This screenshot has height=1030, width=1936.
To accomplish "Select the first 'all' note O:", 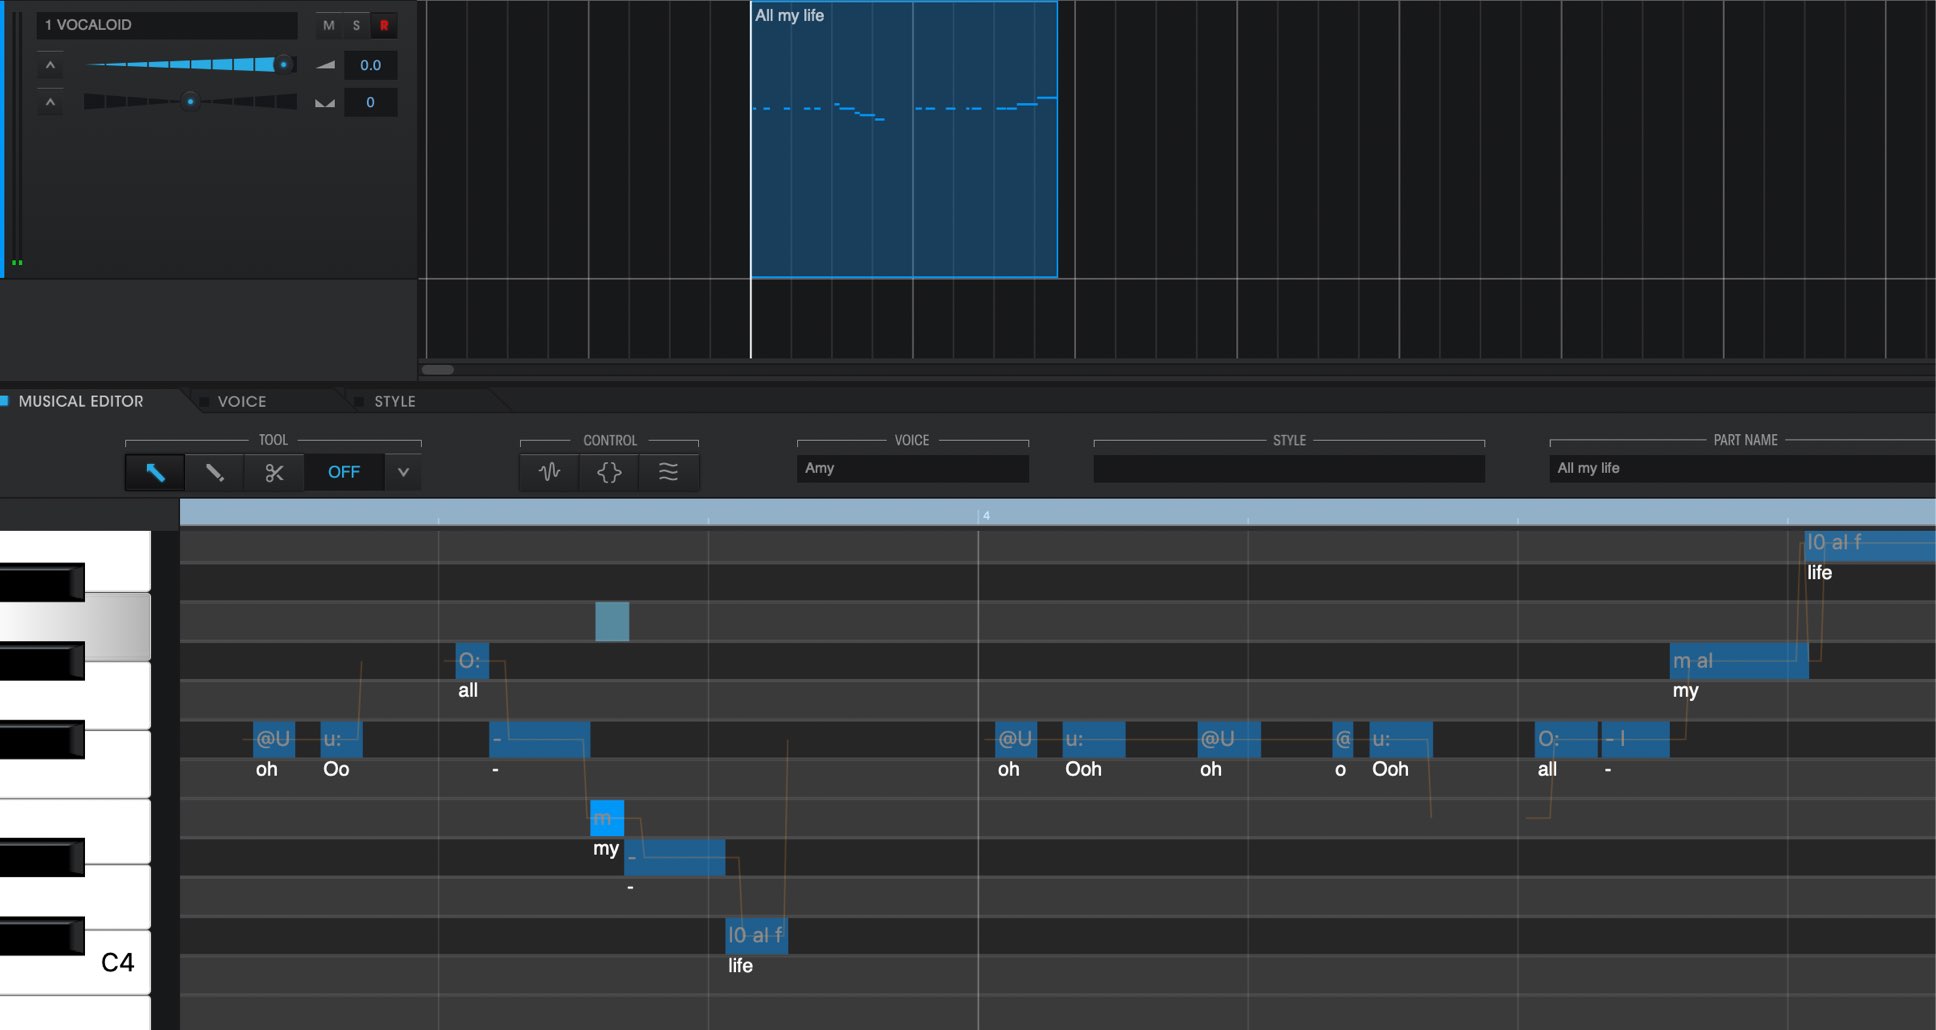I will (472, 660).
